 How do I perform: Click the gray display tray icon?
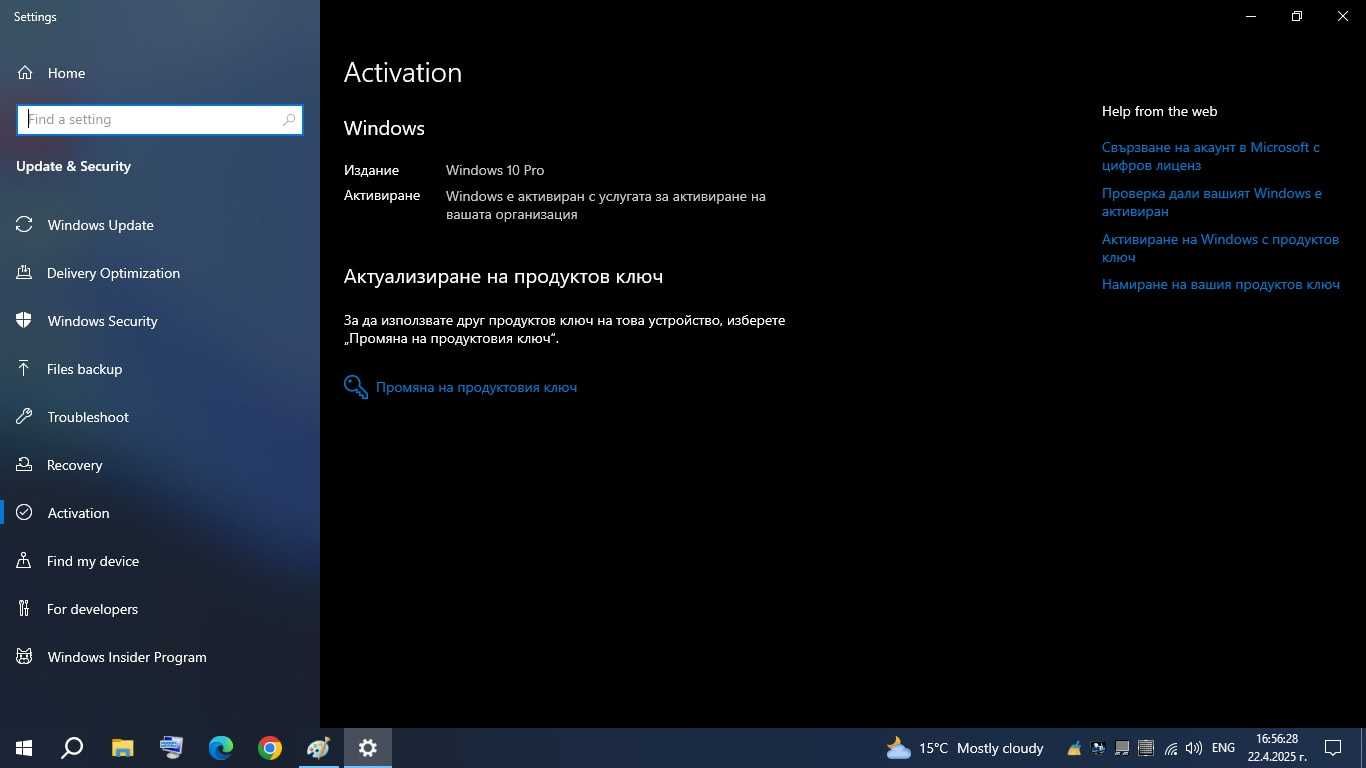1122,748
